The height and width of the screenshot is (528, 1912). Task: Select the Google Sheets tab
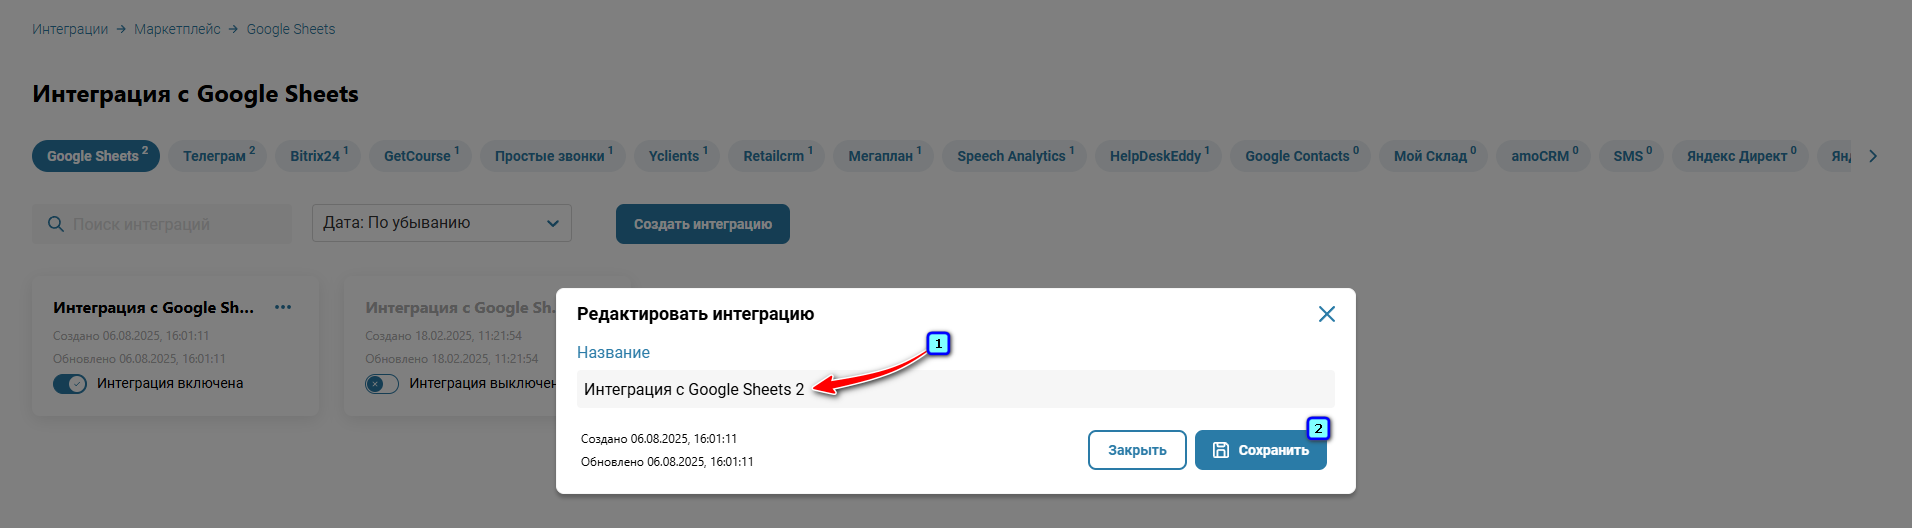click(96, 156)
